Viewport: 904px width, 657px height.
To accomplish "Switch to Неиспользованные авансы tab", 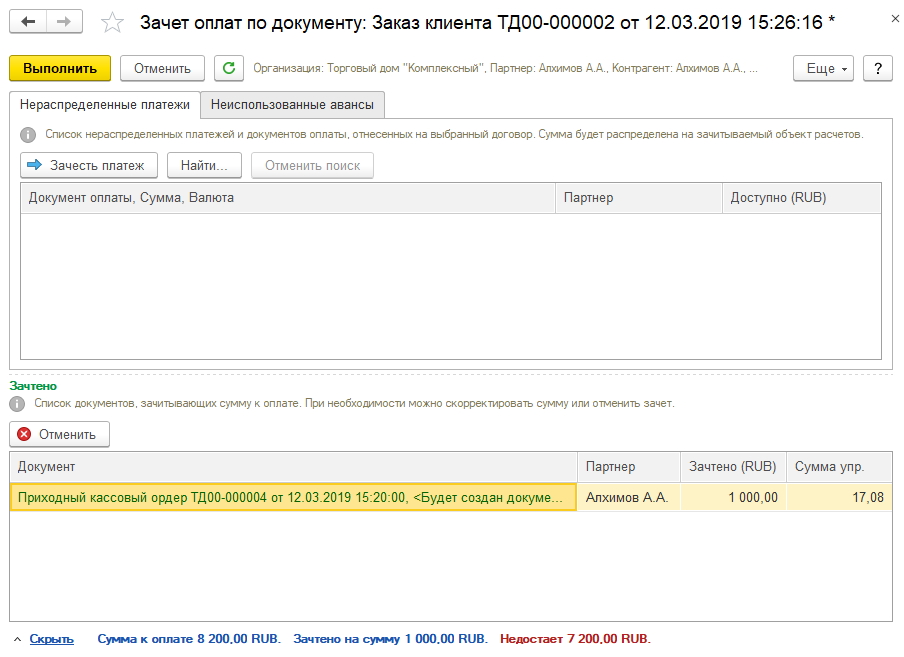I will click(292, 104).
